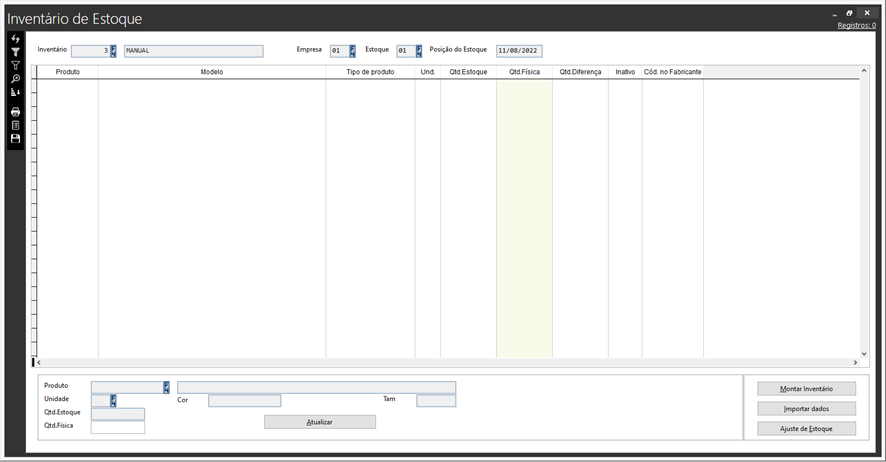Click the Atualizar button
The height and width of the screenshot is (462, 886).
click(x=320, y=422)
